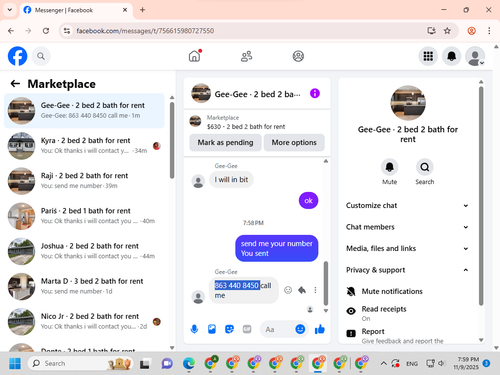Open the Kyra 2 bed 2 bath conversation
Viewport: 500px width, 375px height.
84,146
